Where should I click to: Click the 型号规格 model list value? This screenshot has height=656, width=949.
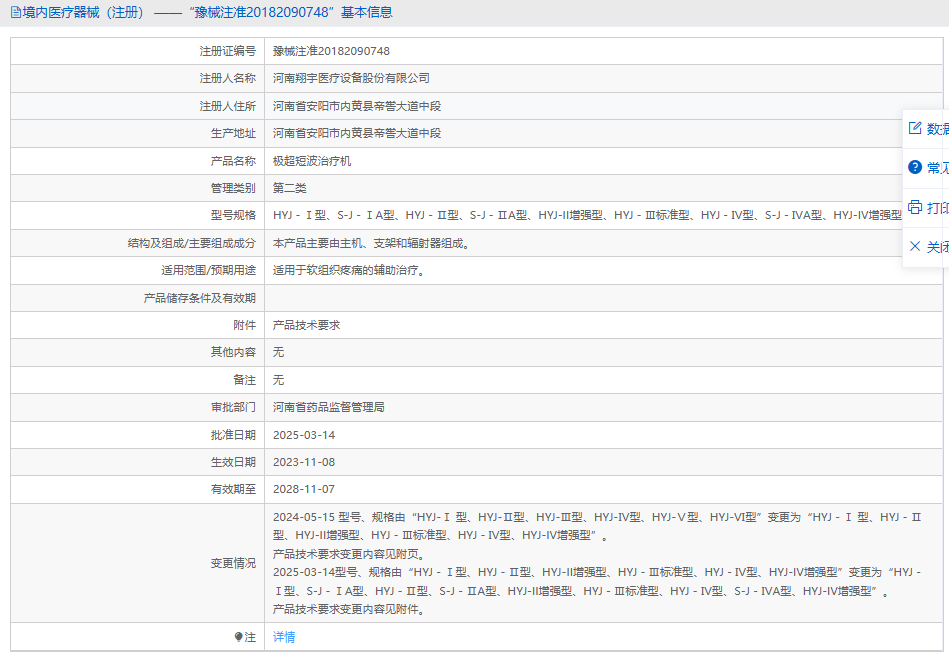[587, 215]
